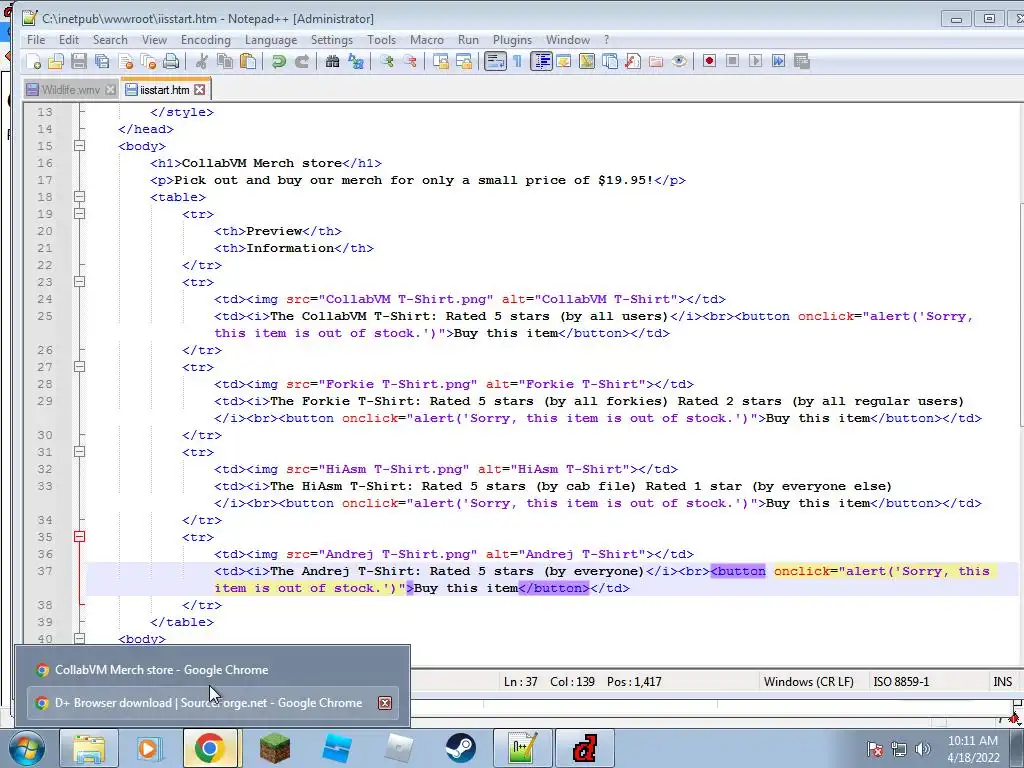
Task: Click the Redo arrow icon
Action: point(302,61)
